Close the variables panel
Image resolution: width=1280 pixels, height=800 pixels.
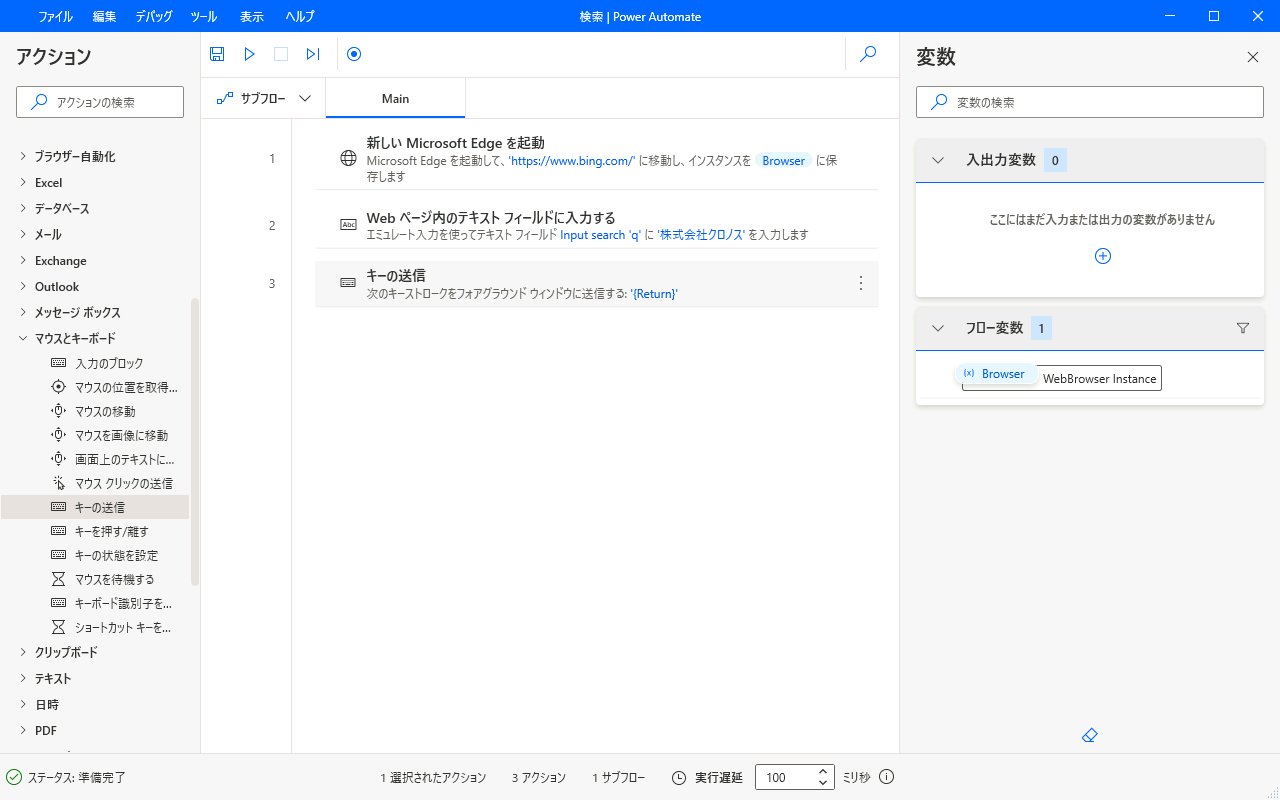point(1253,57)
